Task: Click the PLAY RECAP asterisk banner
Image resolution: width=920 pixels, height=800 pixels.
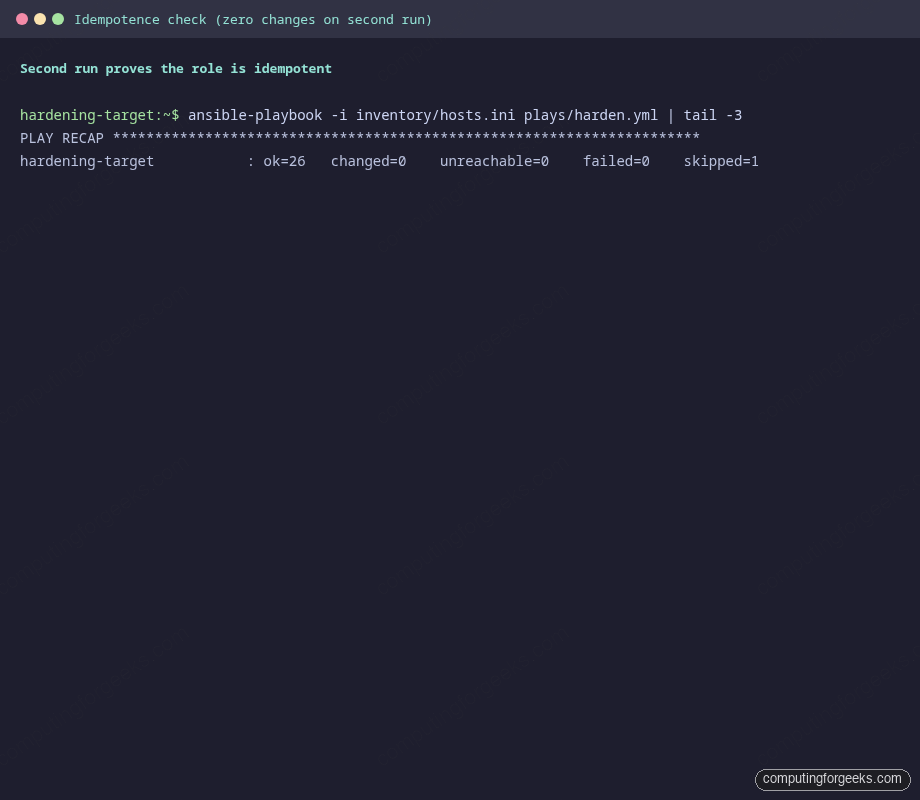Action: click(x=359, y=138)
